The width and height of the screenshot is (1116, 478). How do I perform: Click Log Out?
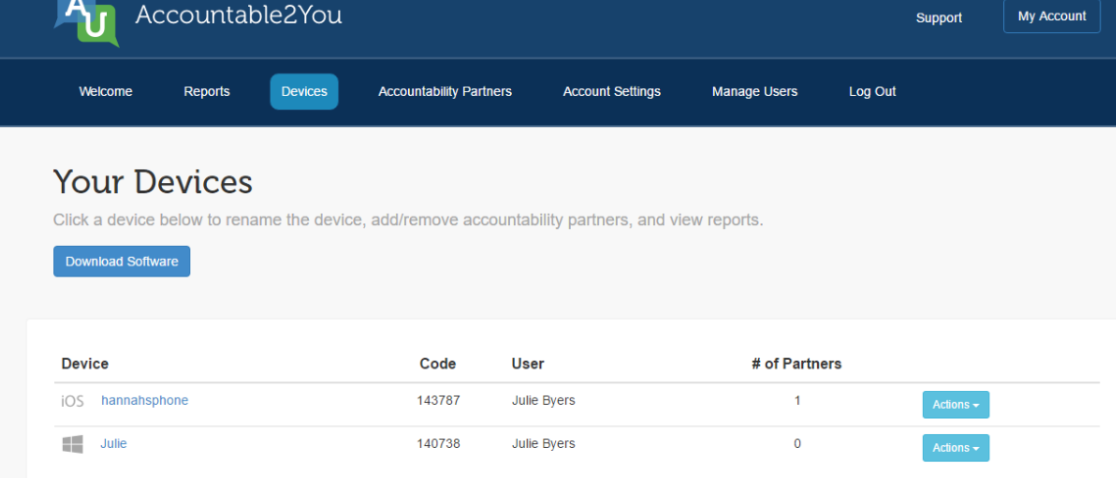click(x=872, y=92)
